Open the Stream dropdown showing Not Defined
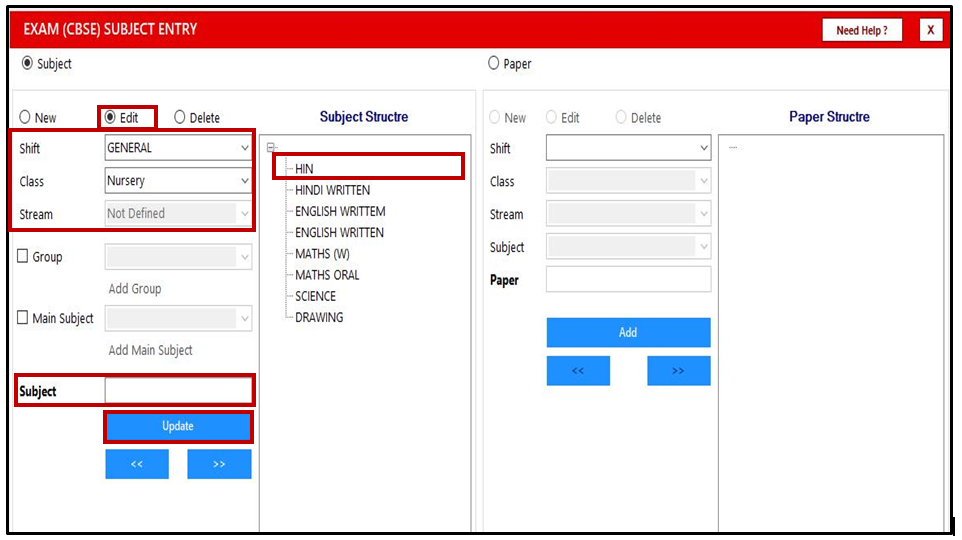The image size is (962, 540). (x=178, y=214)
